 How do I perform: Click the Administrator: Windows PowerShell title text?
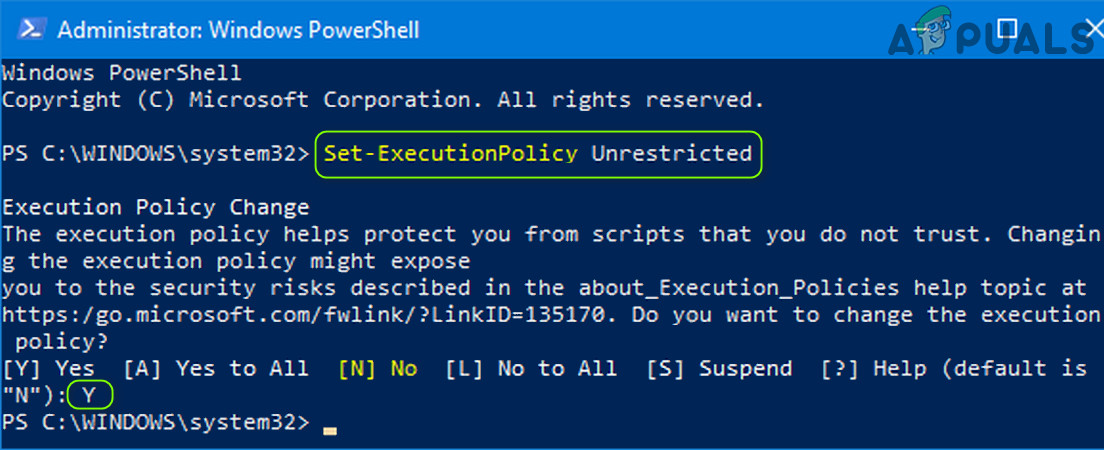238,29
